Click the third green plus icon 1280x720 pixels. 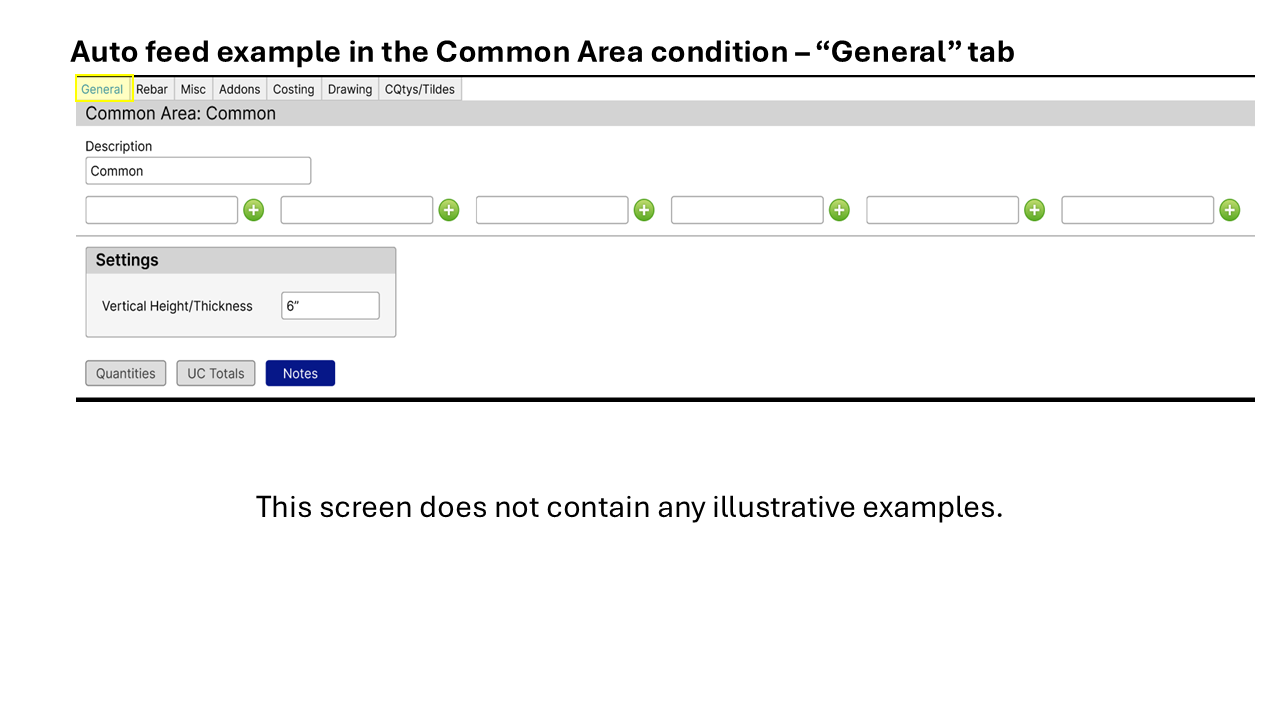[644, 210]
